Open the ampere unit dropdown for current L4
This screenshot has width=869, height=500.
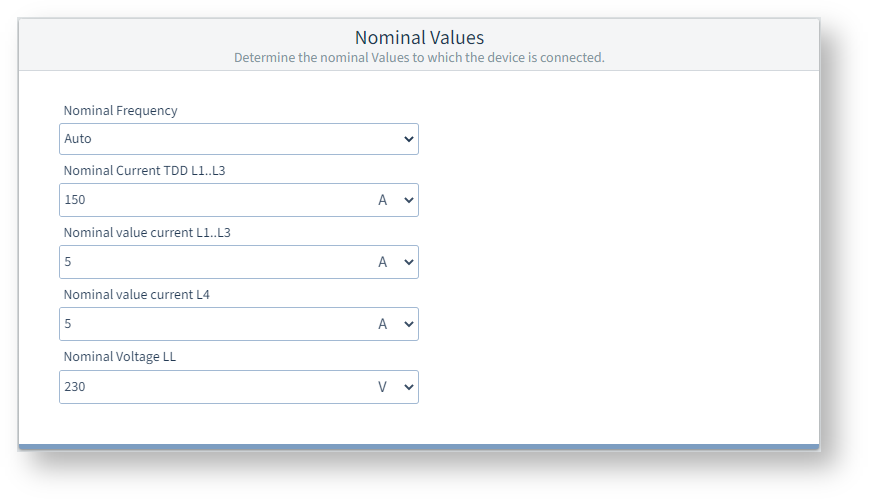(394, 324)
